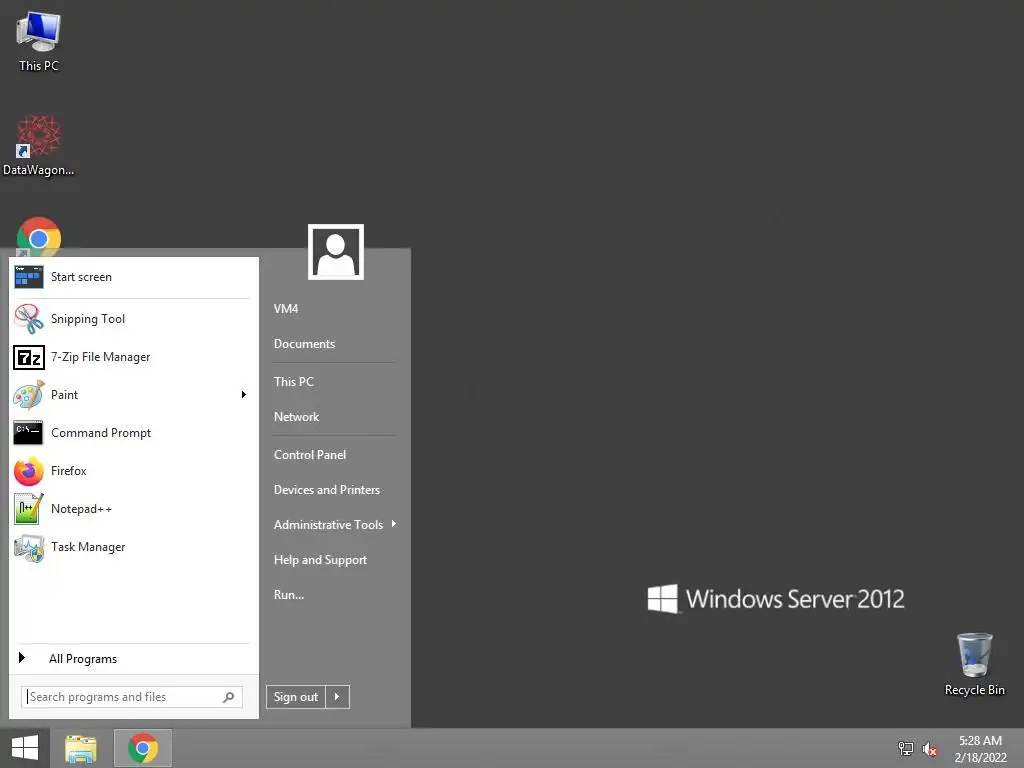Click the Start screen tile icon

28,277
